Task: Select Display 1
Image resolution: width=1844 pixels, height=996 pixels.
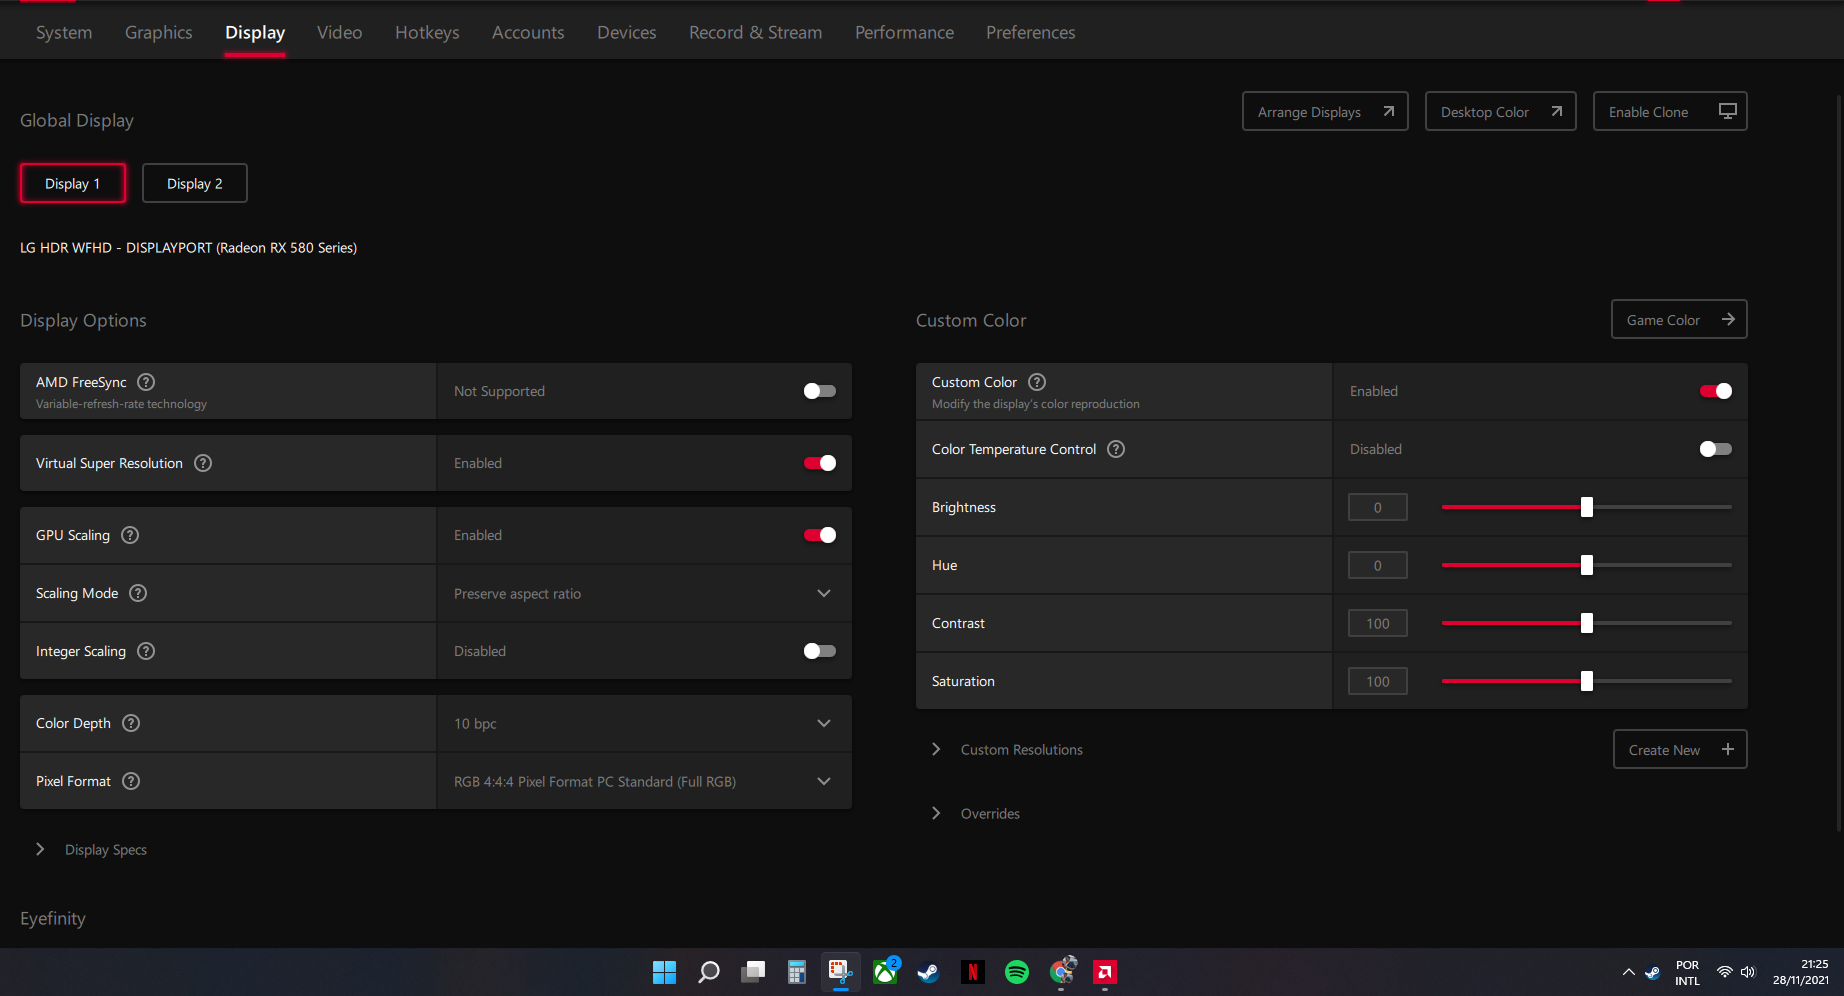Action: (x=73, y=183)
